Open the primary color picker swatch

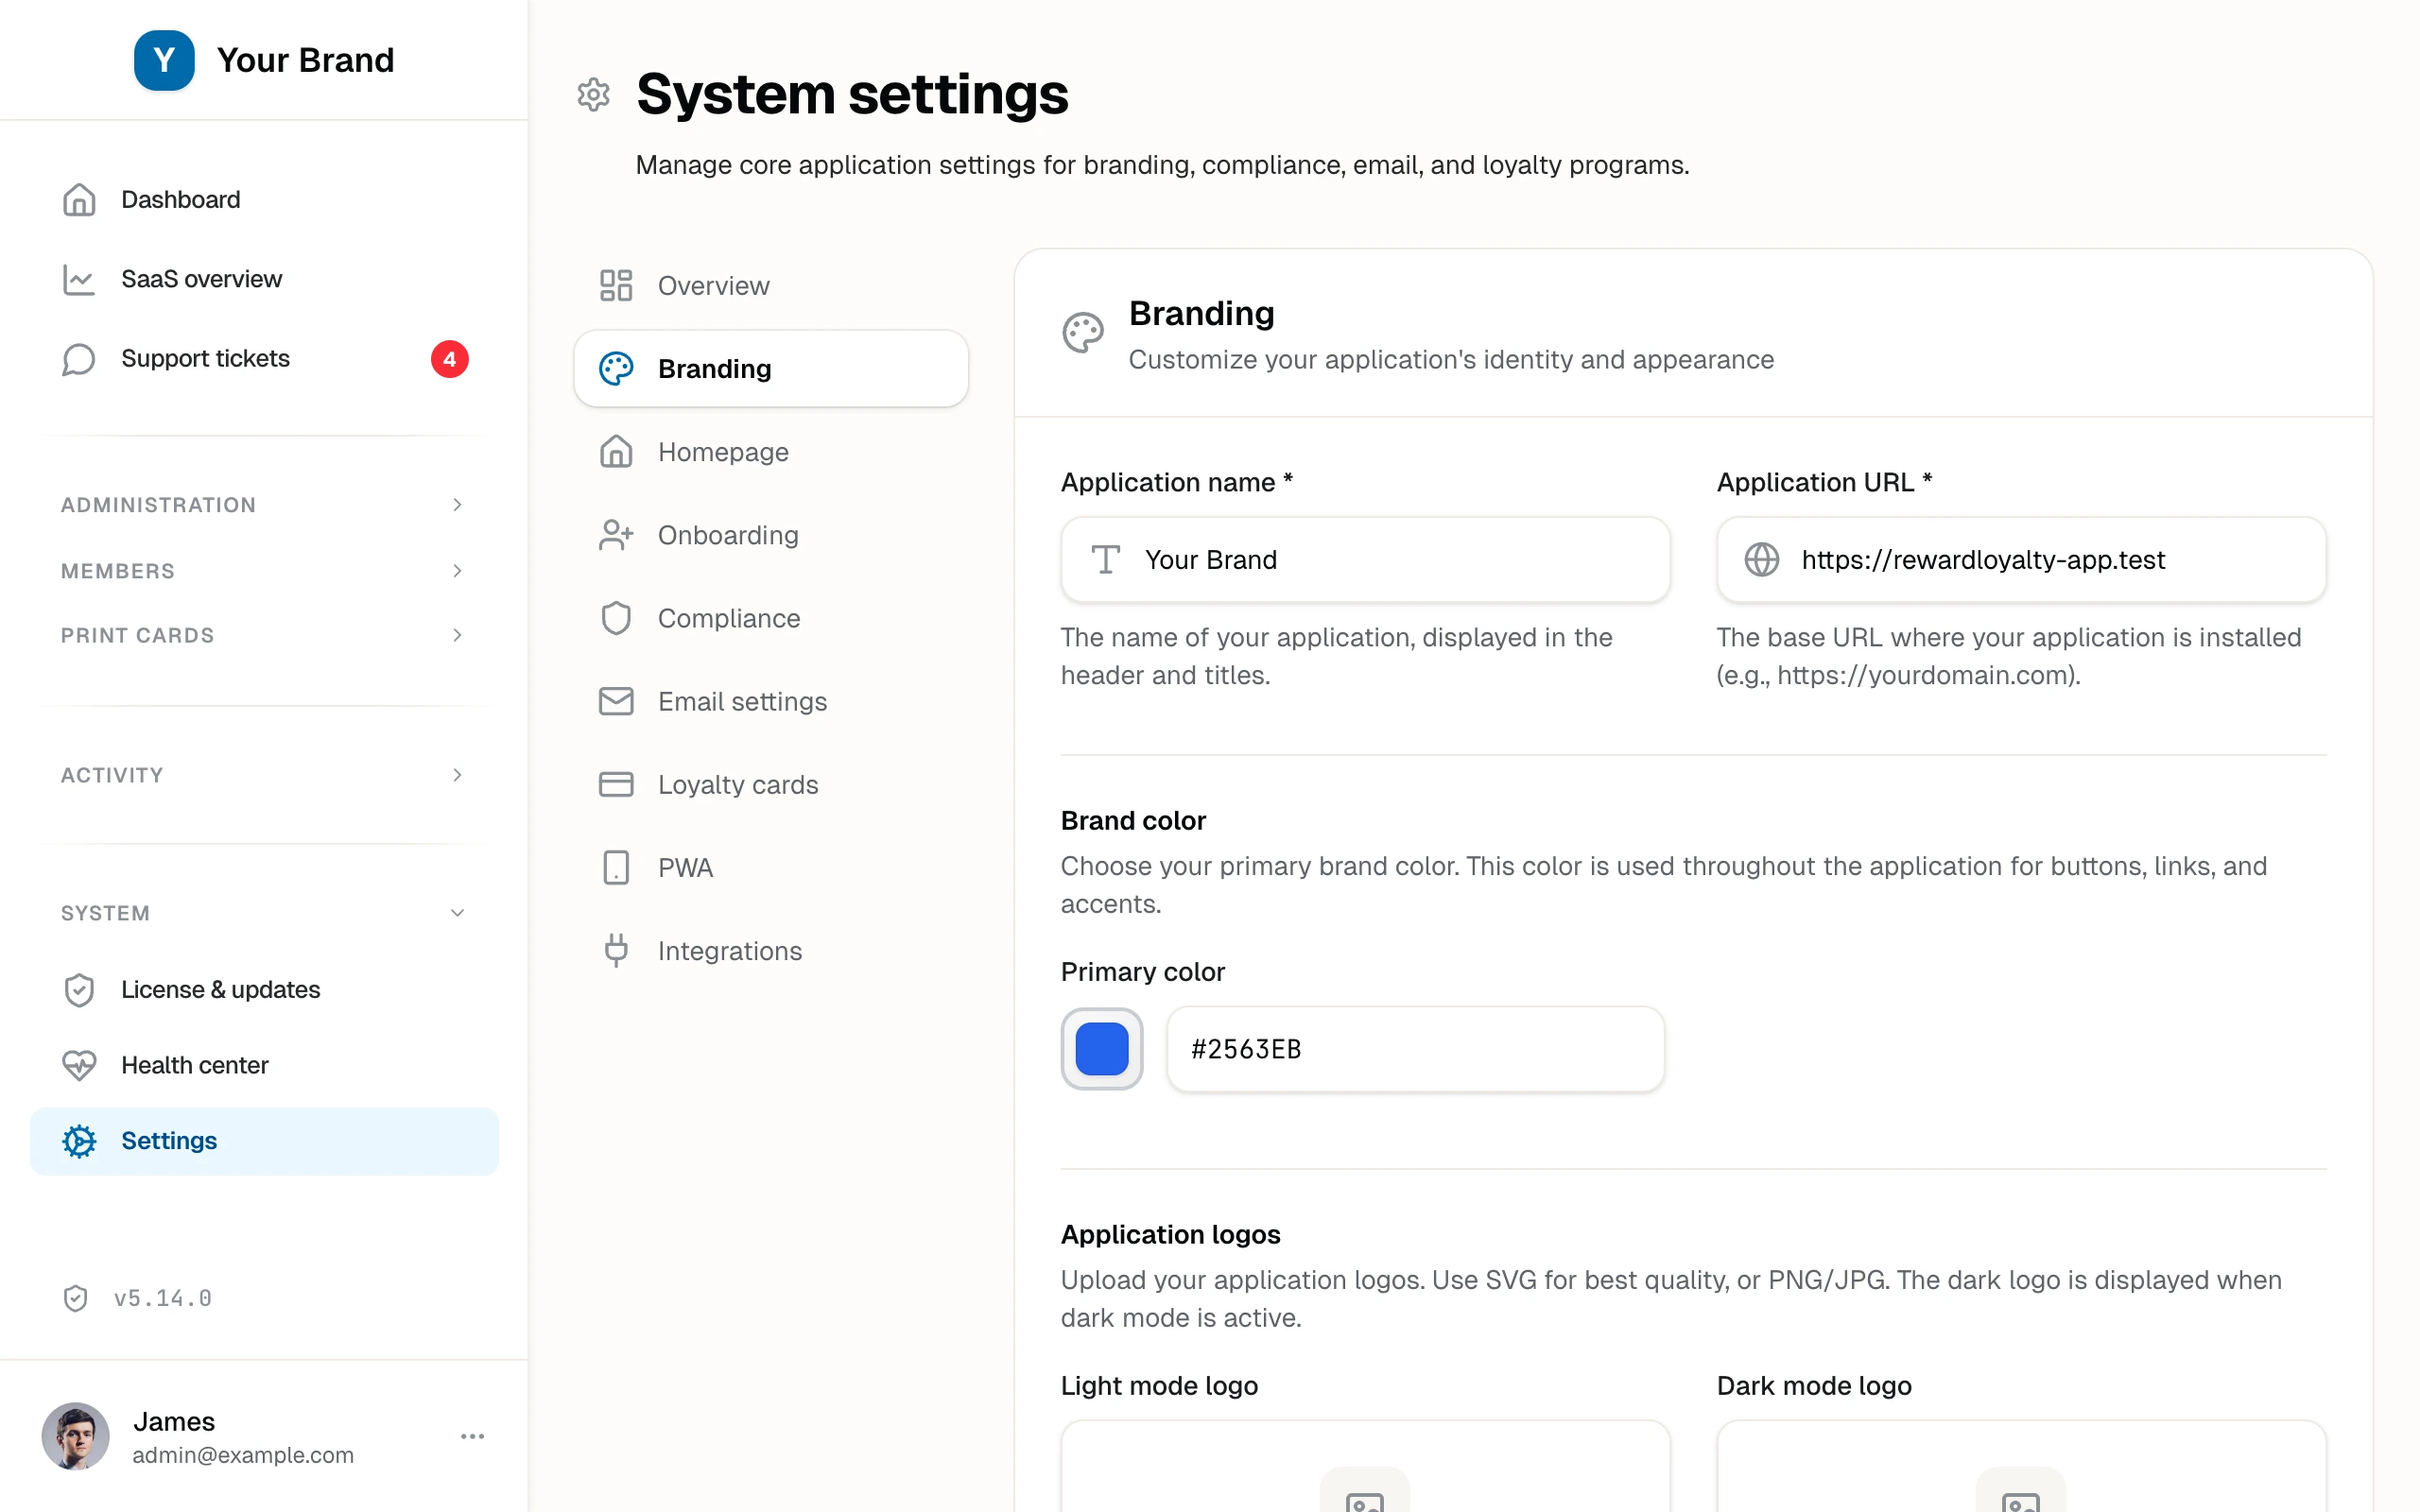tap(1102, 1049)
